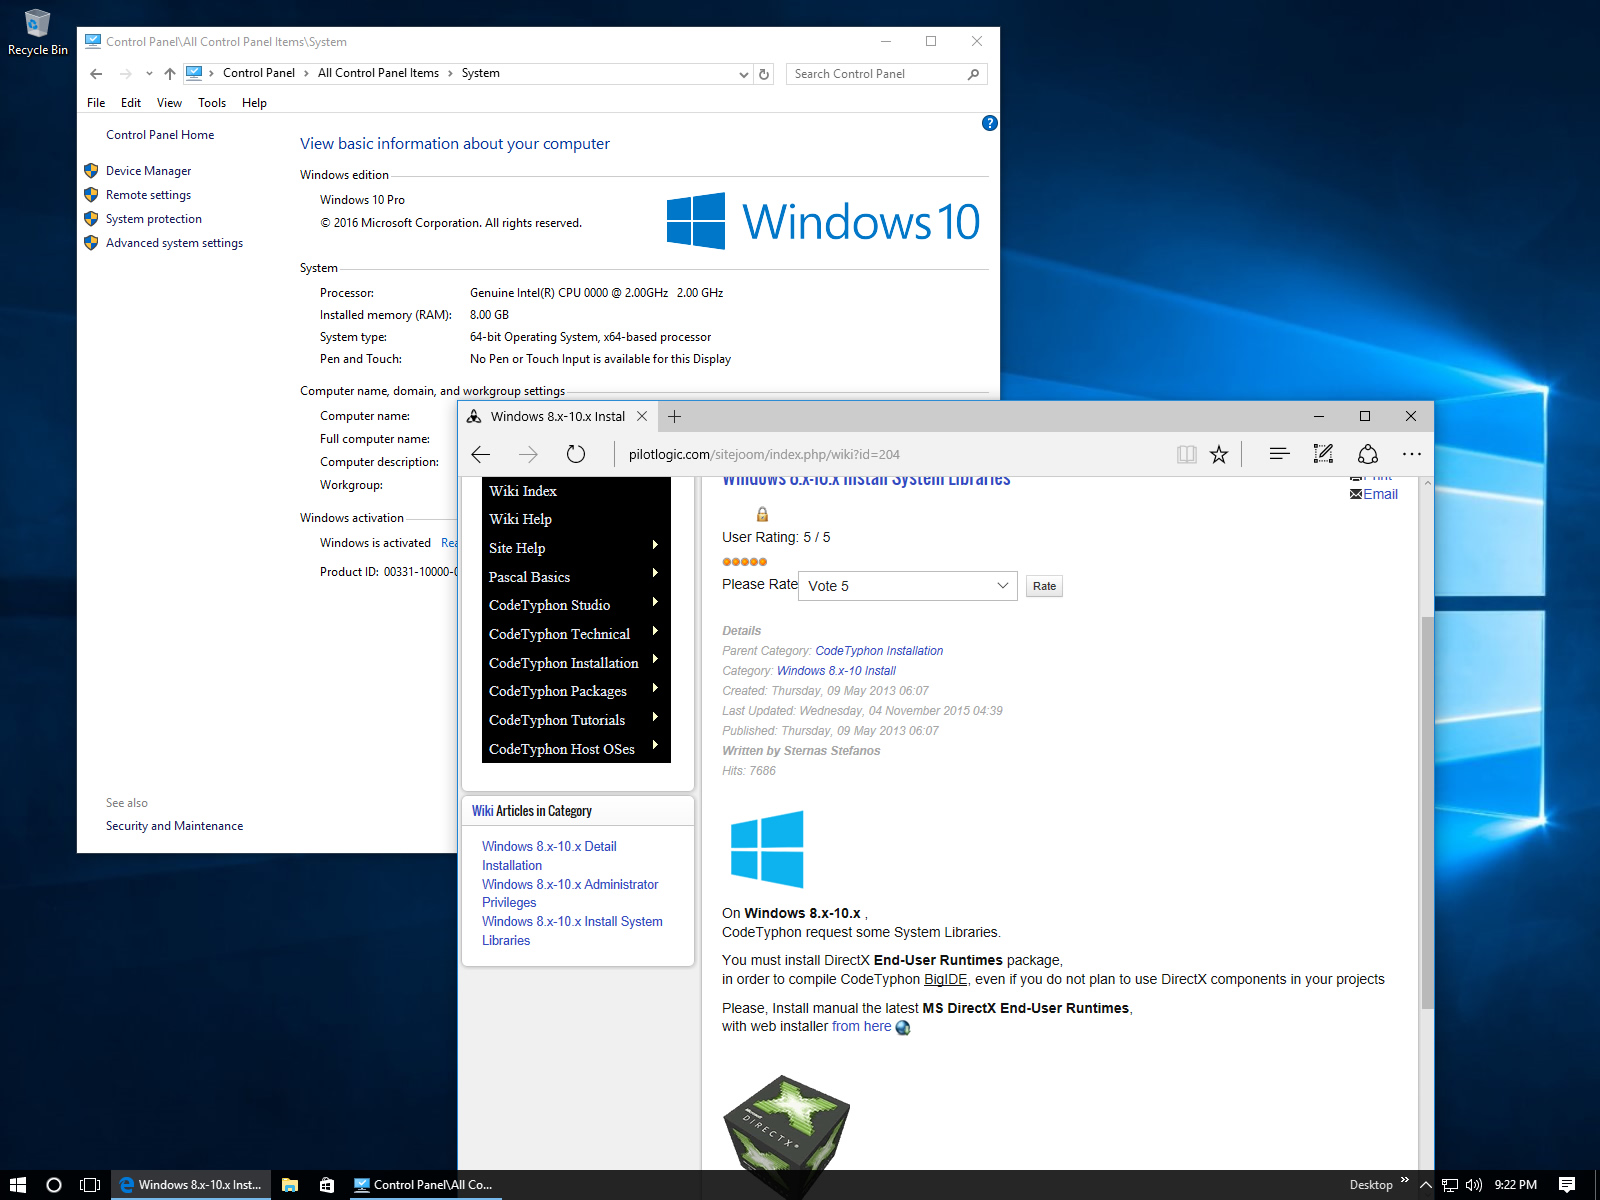
Task: Click the Edge refresh button
Action: point(575,454)
